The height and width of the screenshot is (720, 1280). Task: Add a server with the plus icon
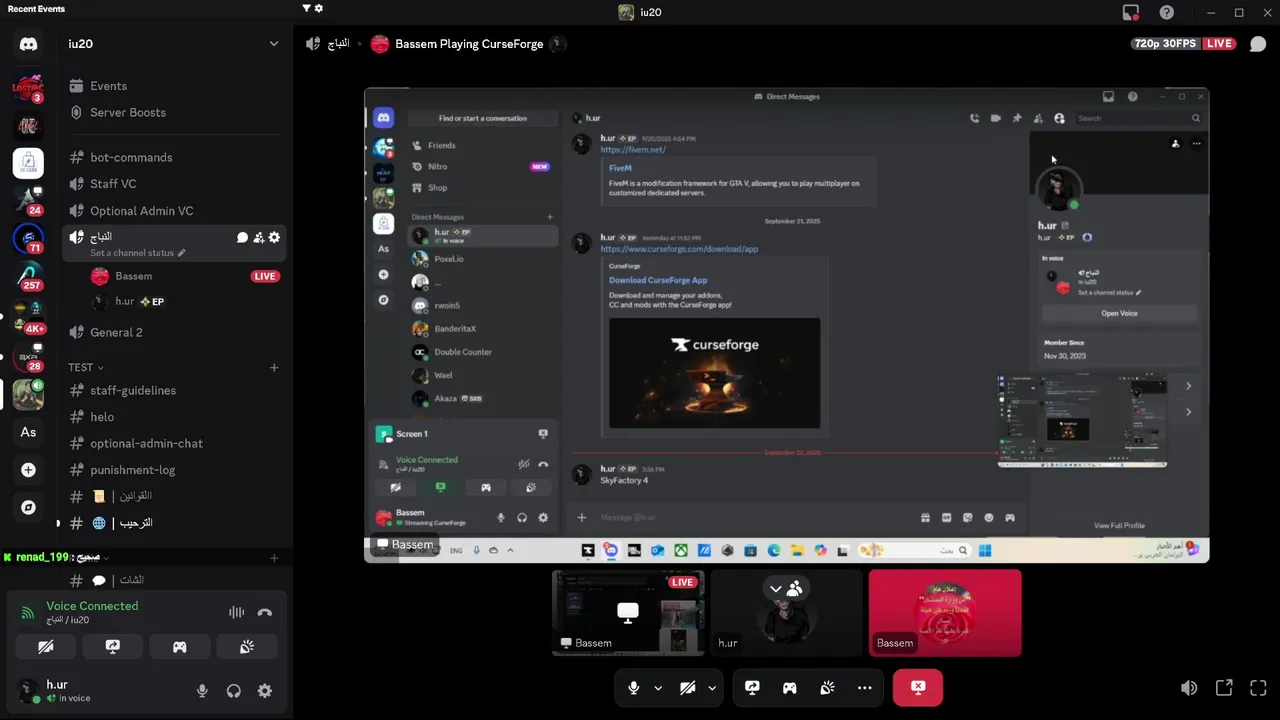[x=28, y=470]
